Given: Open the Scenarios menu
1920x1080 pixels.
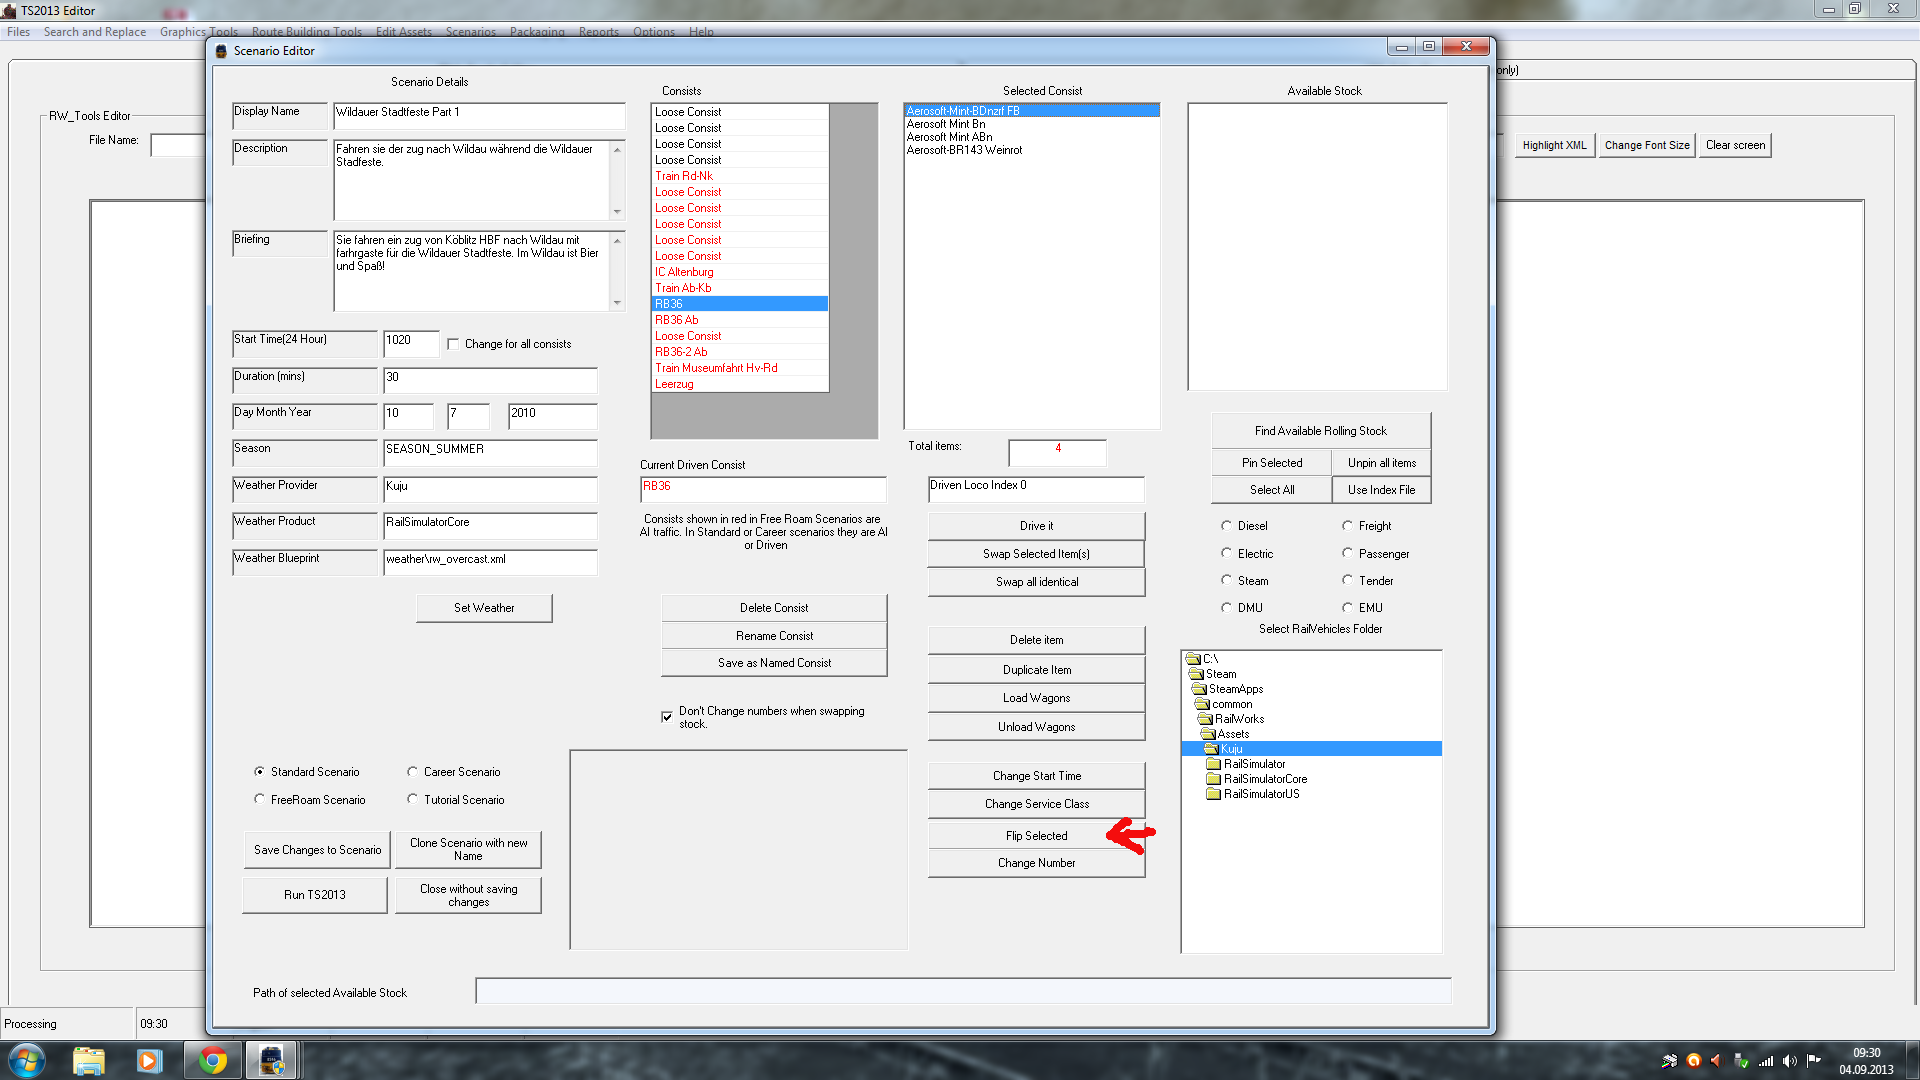Looking at the screenshot, I should [x=470, y=32].
